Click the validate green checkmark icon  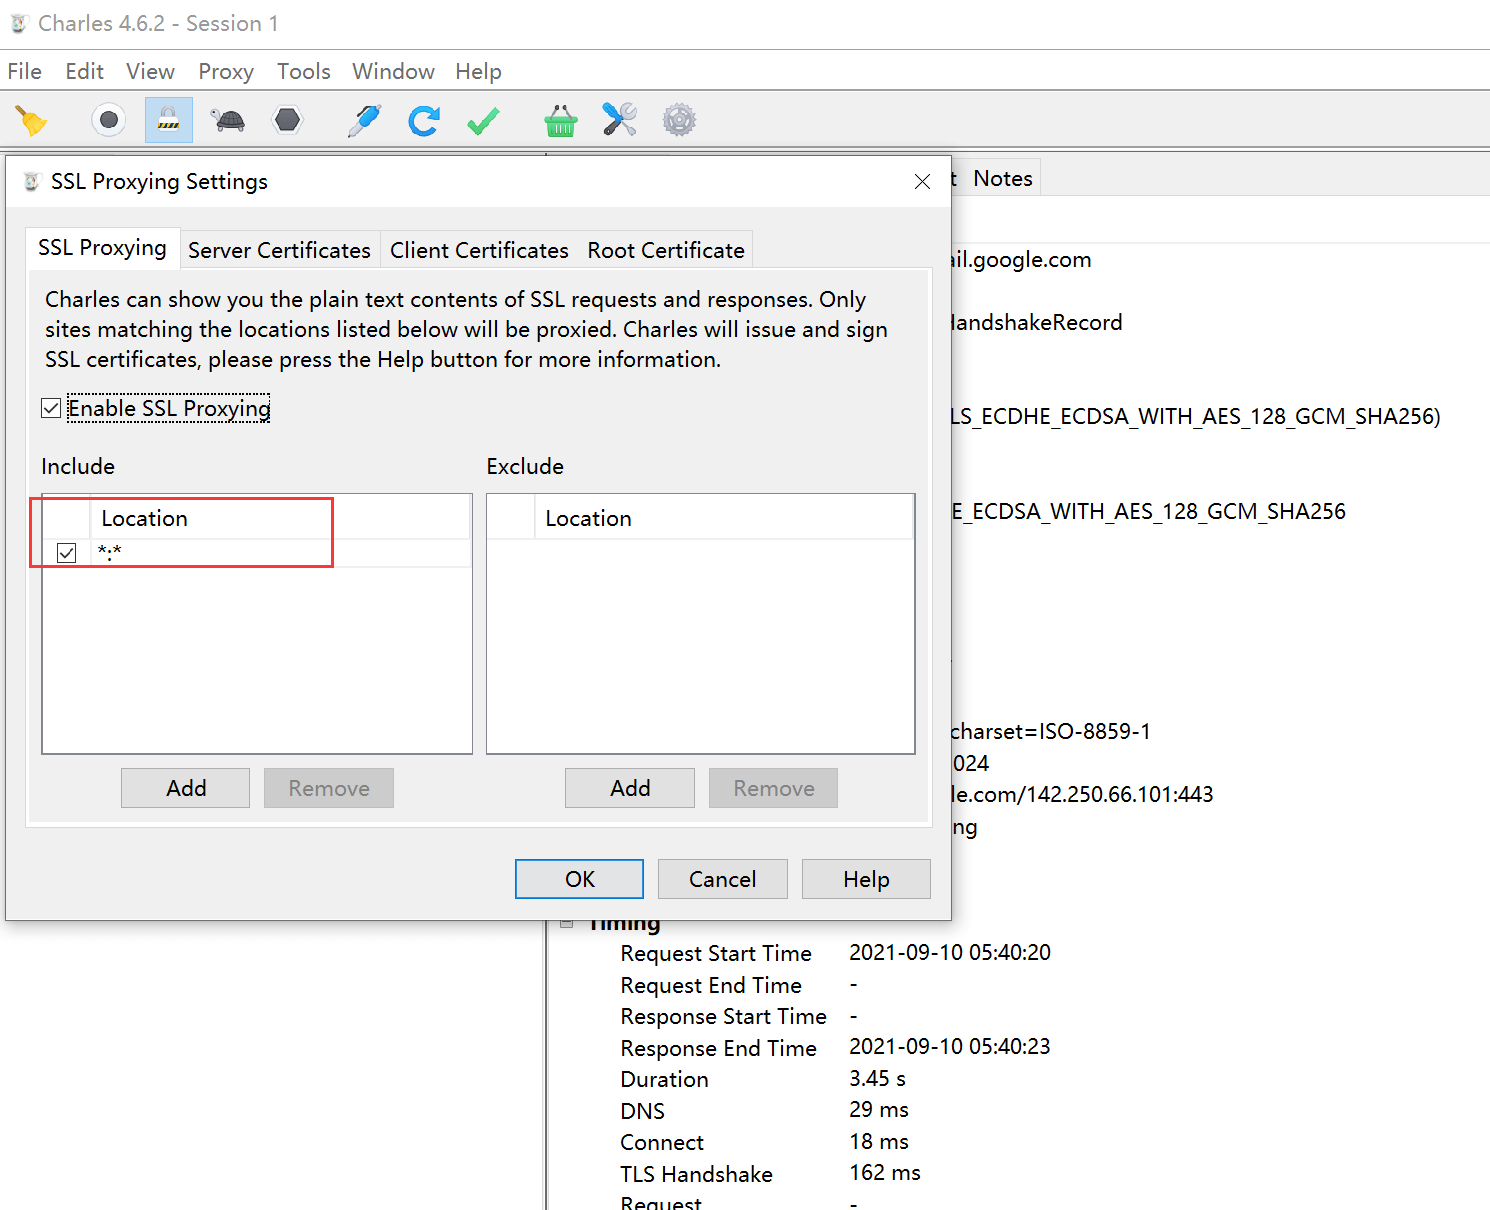point(484,121)
